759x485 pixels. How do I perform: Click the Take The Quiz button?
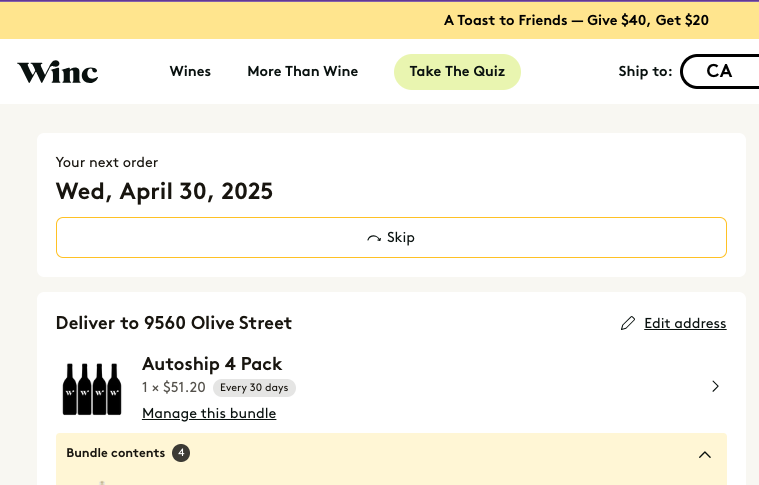point(457,72)
